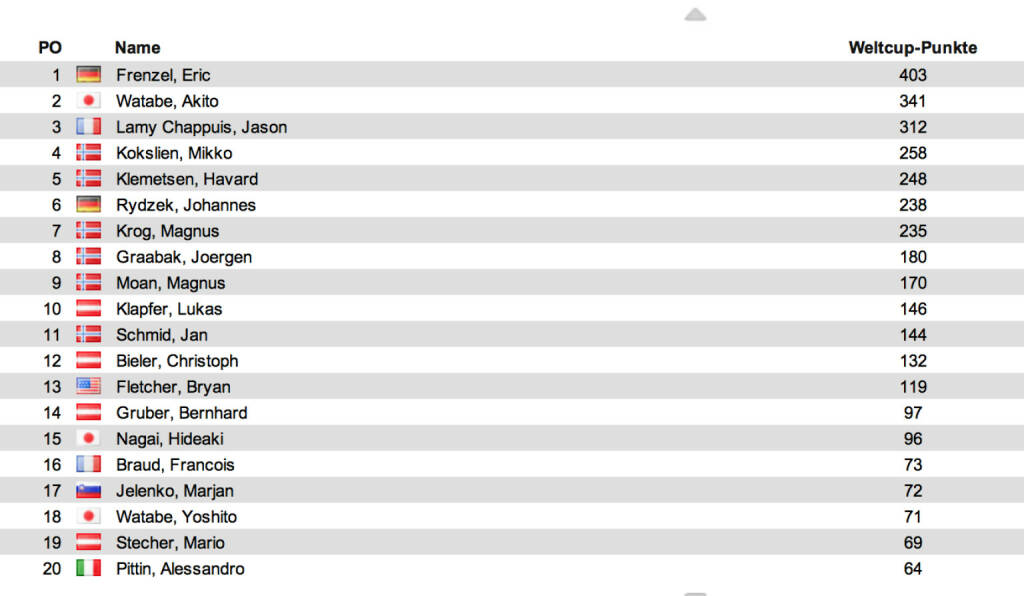1024x596 pixels.
Task: Click Frenzel's 403 points value
Action: (x=912, y=75)
